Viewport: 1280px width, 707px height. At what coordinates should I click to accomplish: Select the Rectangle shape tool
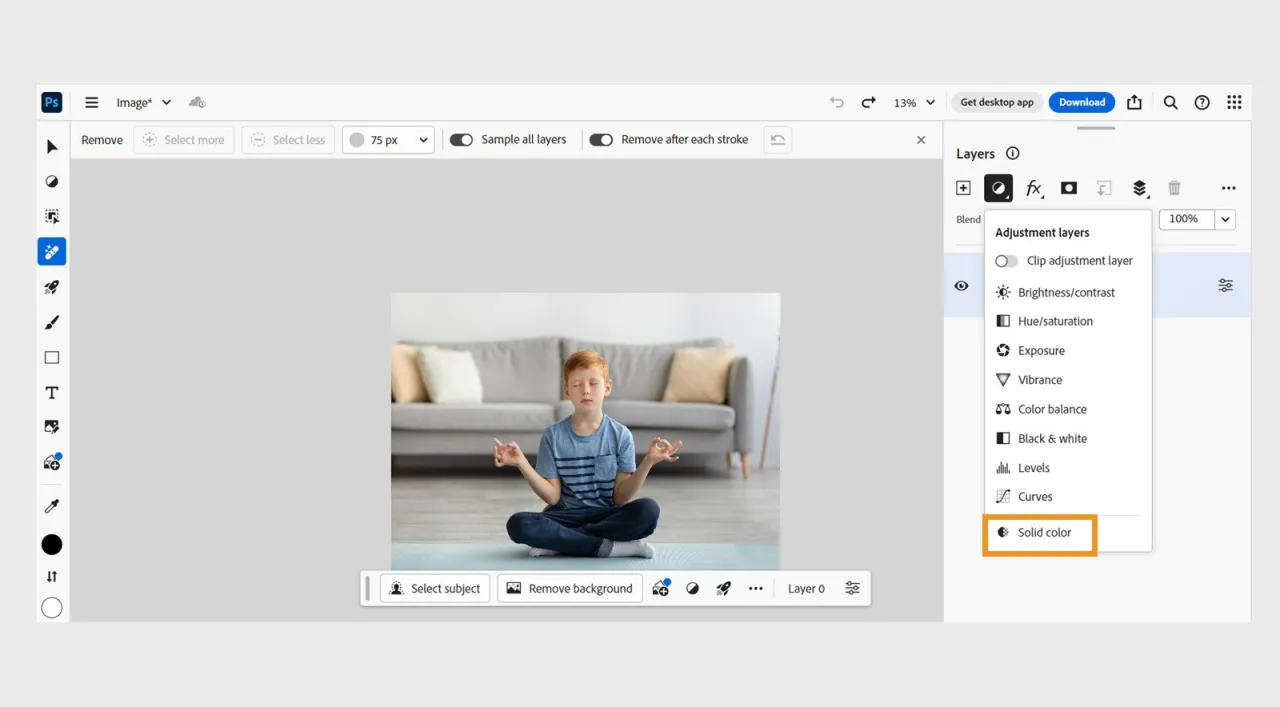click(51, 357)
